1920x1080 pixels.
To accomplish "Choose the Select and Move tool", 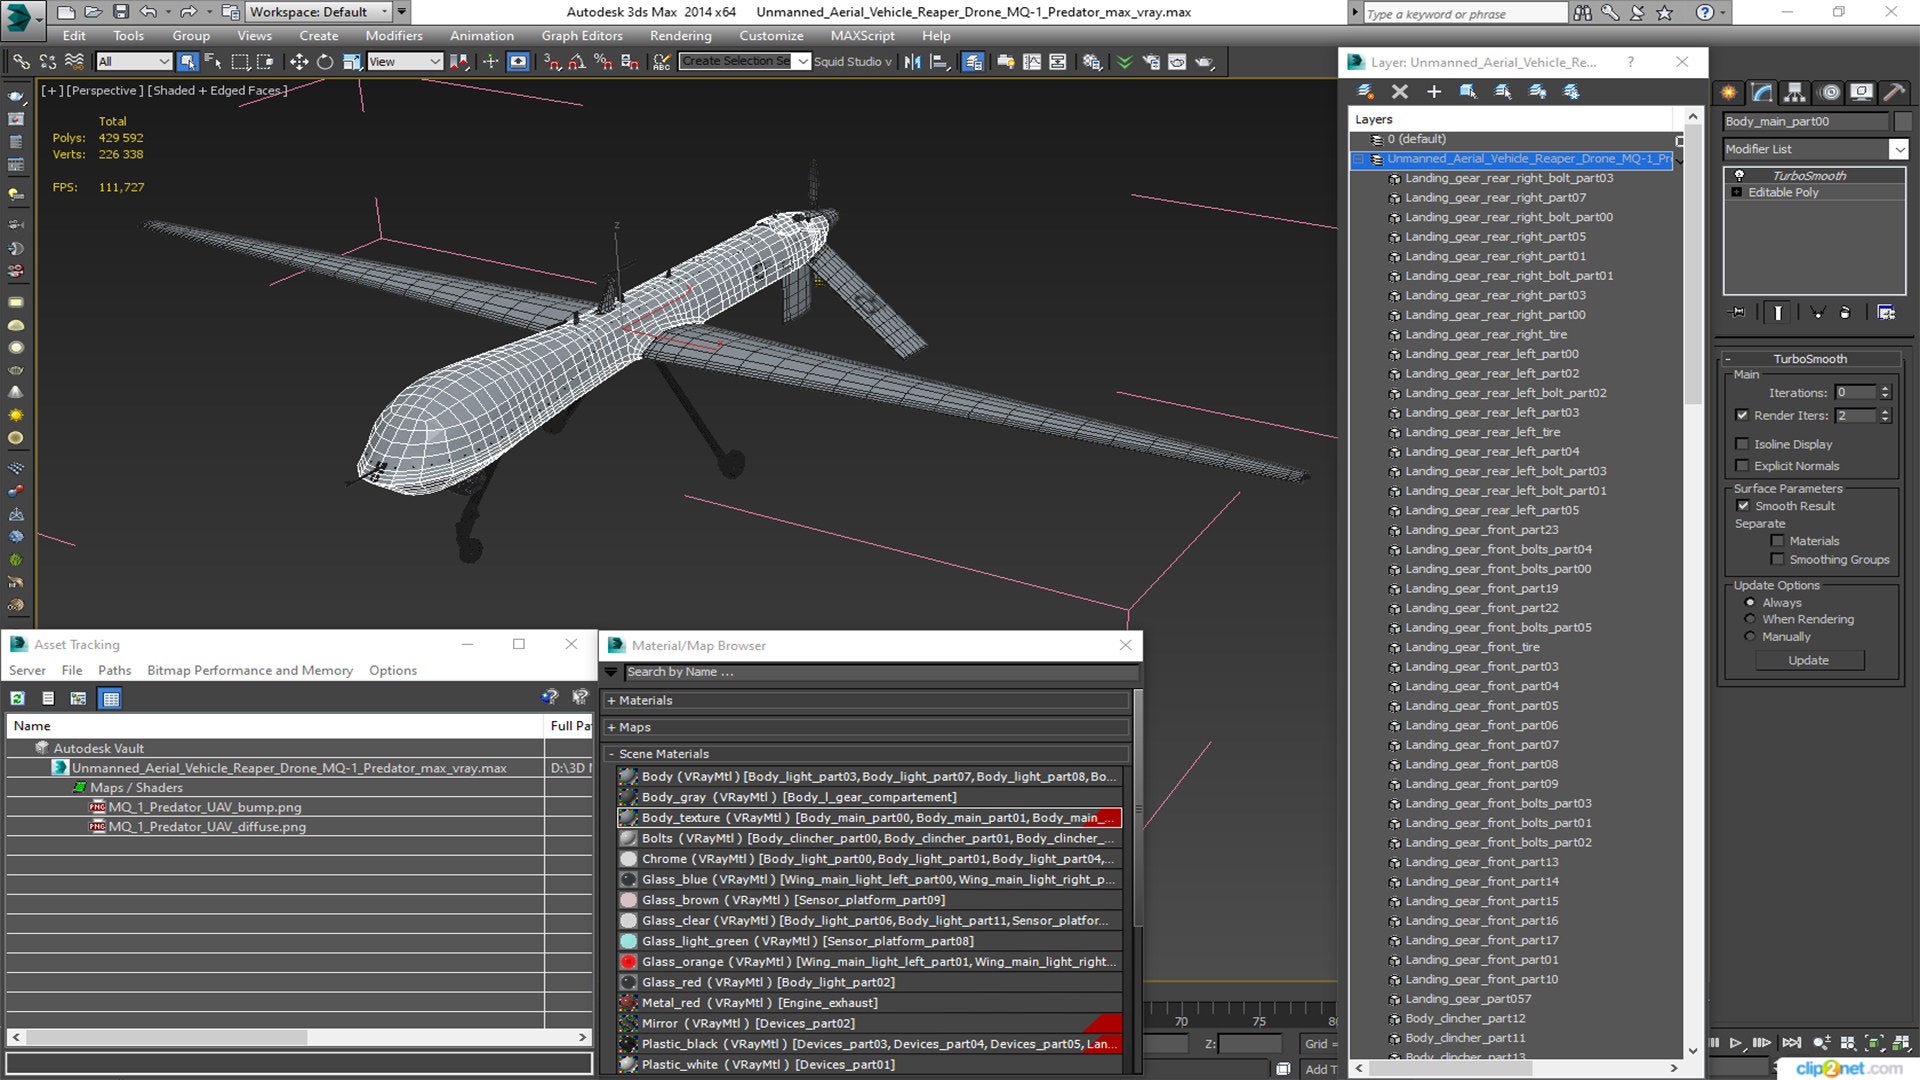I will (x=298, y=62).
